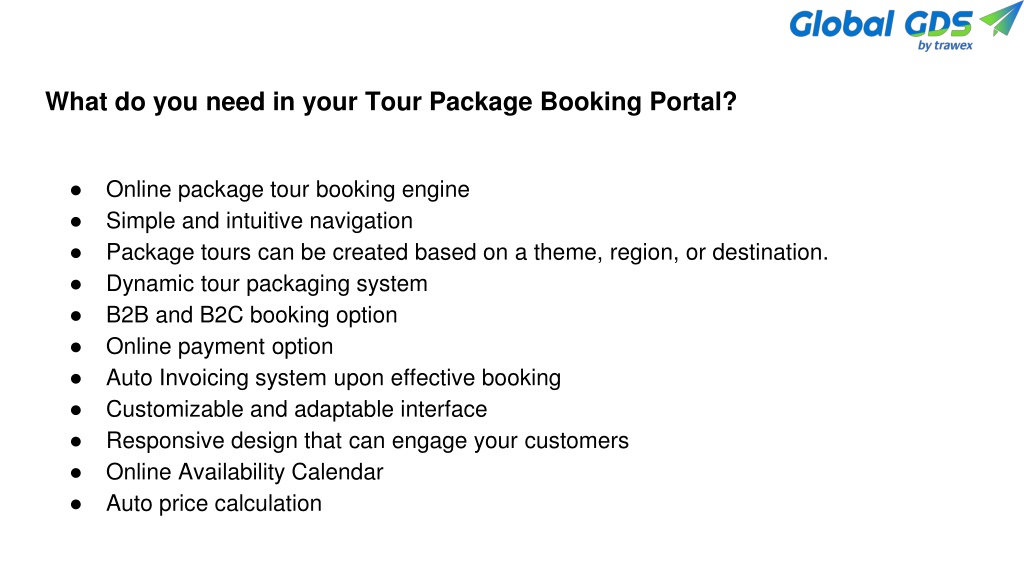
Task: Click the 'Responsive design' bullet text
Action: click(367, 441)
